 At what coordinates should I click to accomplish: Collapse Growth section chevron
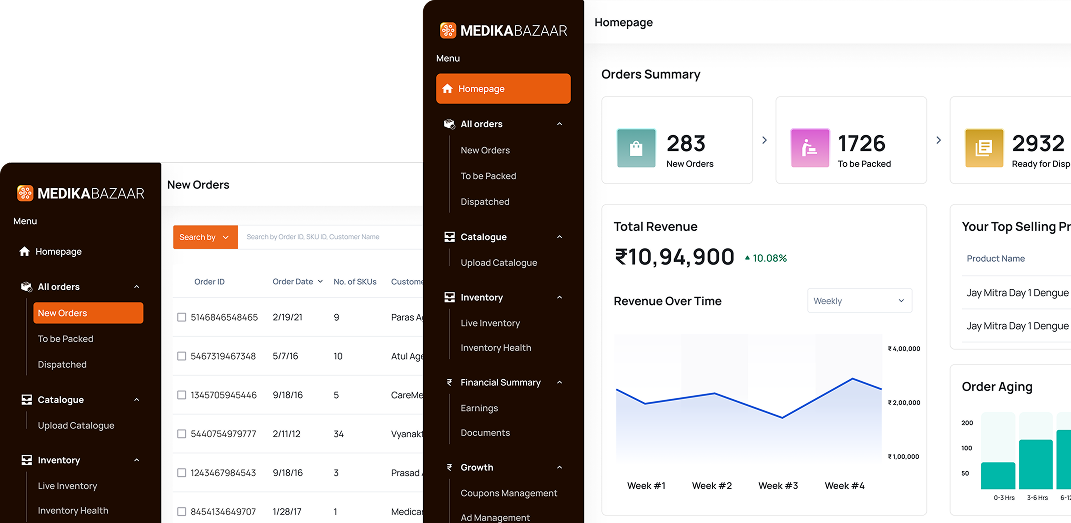click(x=559, y=467)
